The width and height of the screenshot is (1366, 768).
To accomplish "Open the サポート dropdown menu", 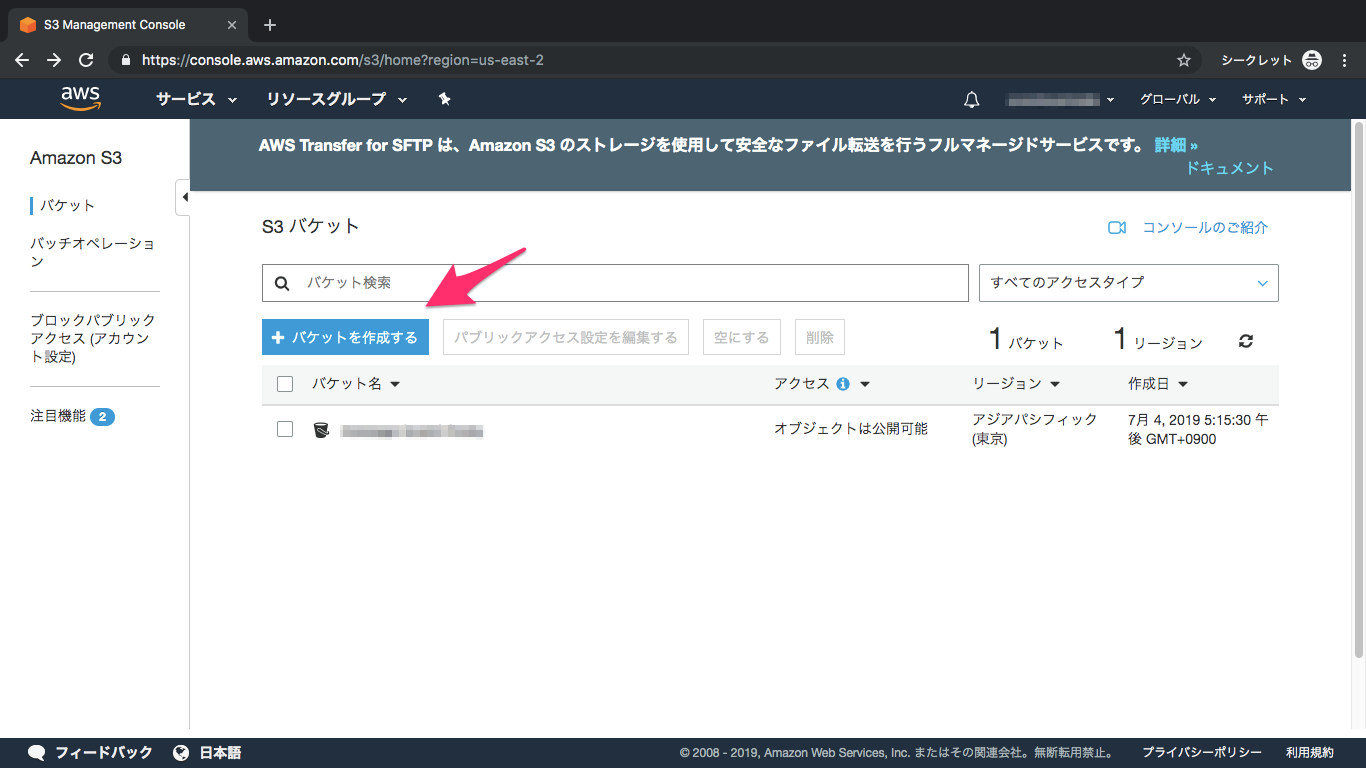I will click(x=1274, y=99).
